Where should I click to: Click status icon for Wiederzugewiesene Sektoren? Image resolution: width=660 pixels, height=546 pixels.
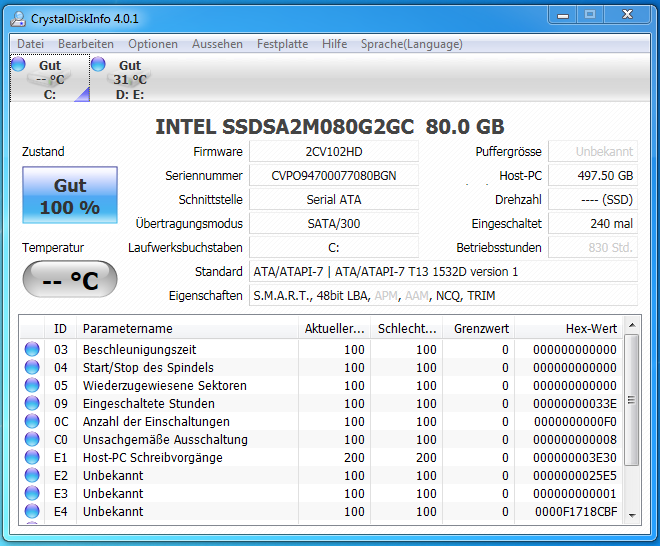point(32,385)
